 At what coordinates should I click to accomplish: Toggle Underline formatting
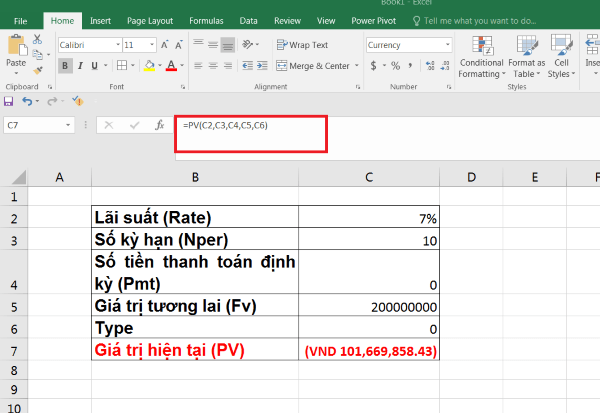(x=94, y=66)
